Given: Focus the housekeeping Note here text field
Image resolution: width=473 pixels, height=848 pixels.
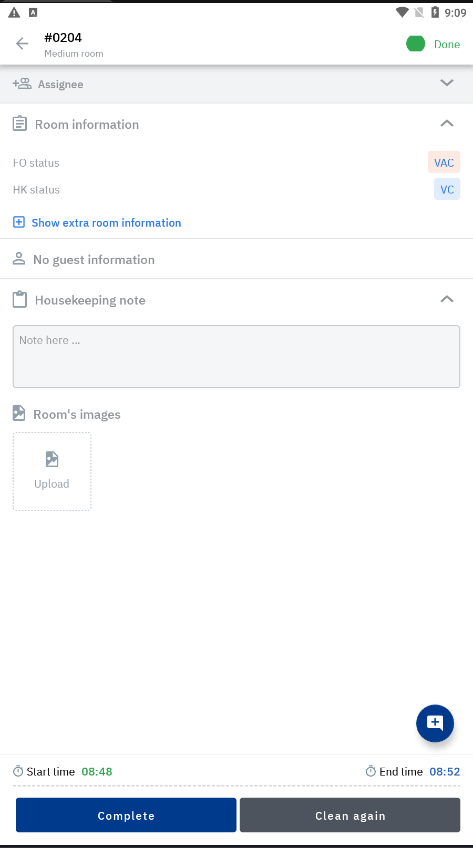Looking at the screenshot, I should (x=236, y=356).
